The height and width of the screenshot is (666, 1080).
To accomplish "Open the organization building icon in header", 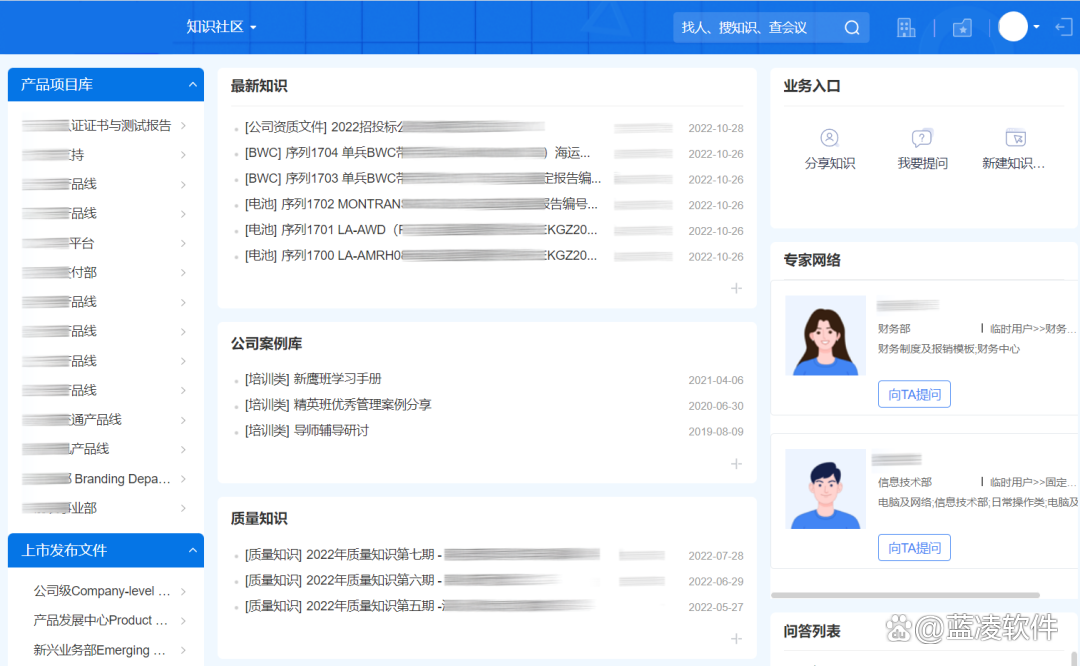I will tap(906, 28).
